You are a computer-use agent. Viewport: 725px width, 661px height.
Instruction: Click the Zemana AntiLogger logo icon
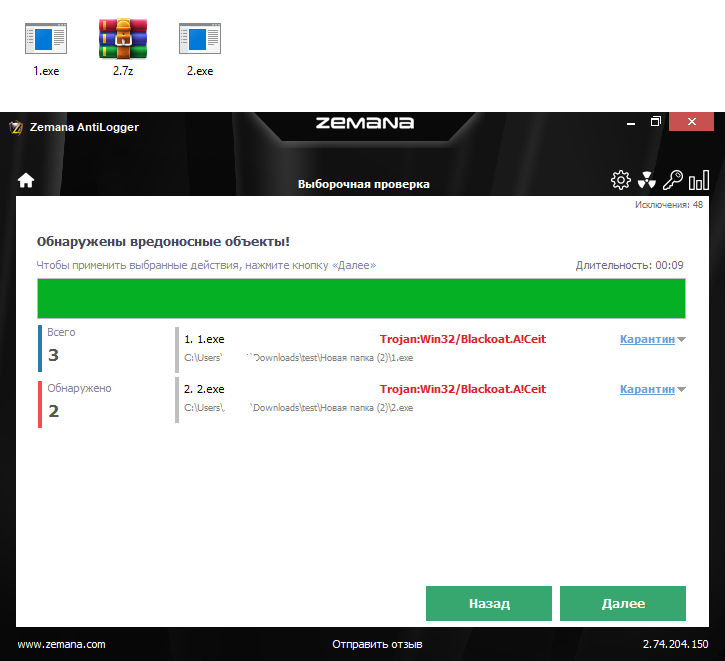(x=16, y=127)
